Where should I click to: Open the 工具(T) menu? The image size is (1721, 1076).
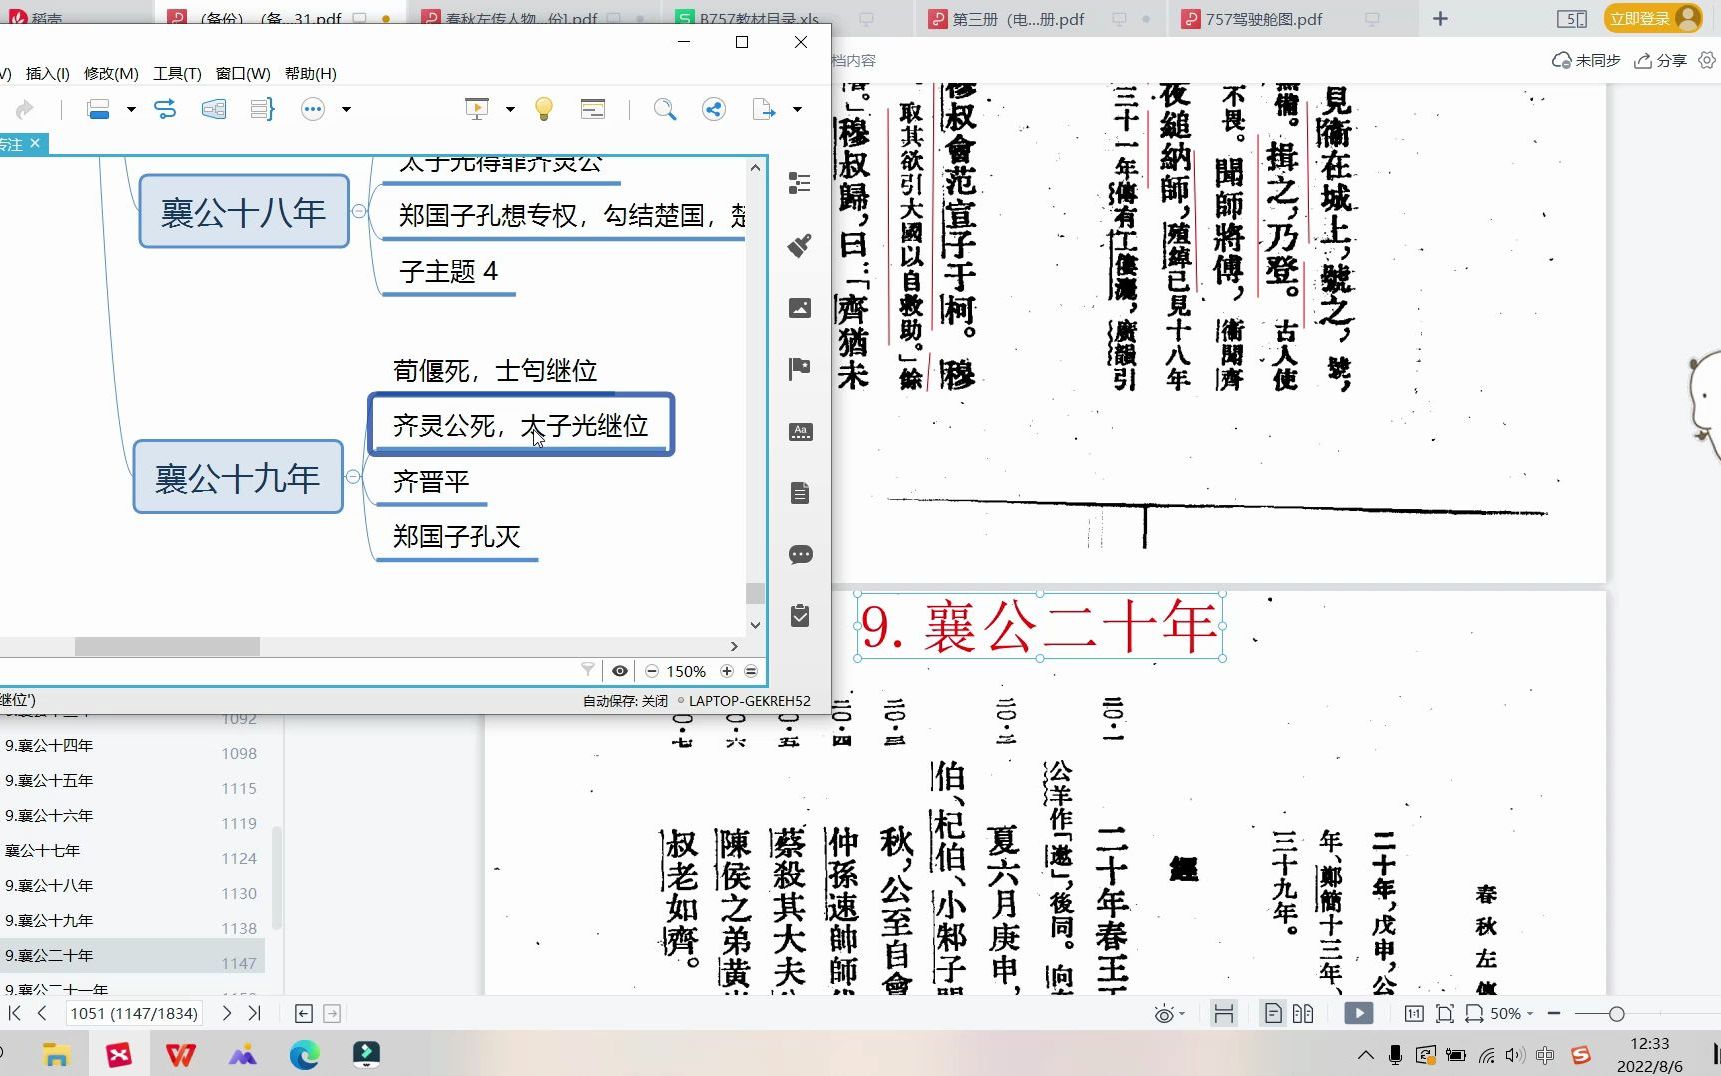click(x=177, y=73)
